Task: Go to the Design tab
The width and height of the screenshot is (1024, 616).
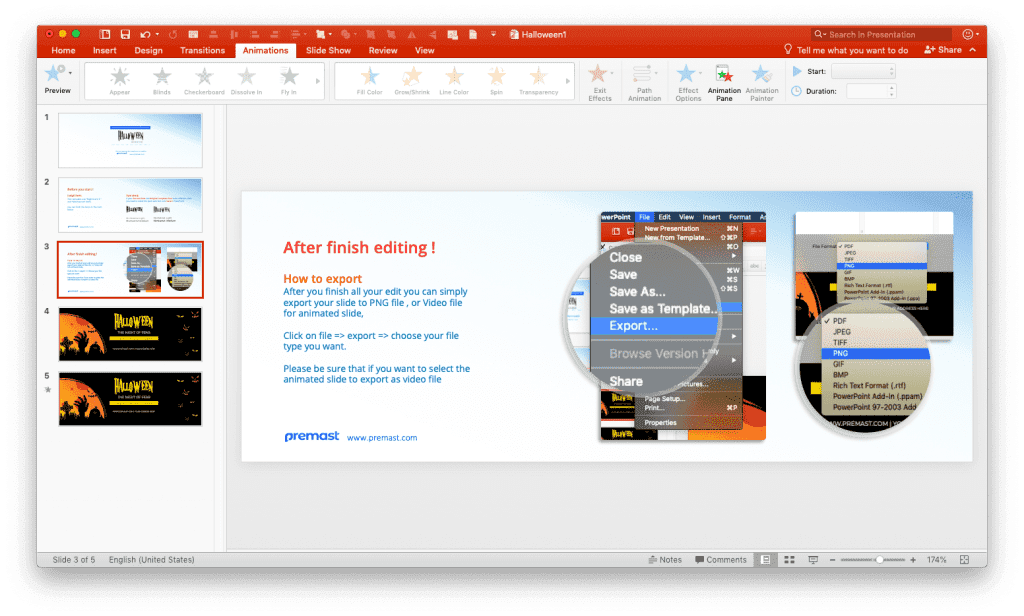Action: [x=148, y=50]
